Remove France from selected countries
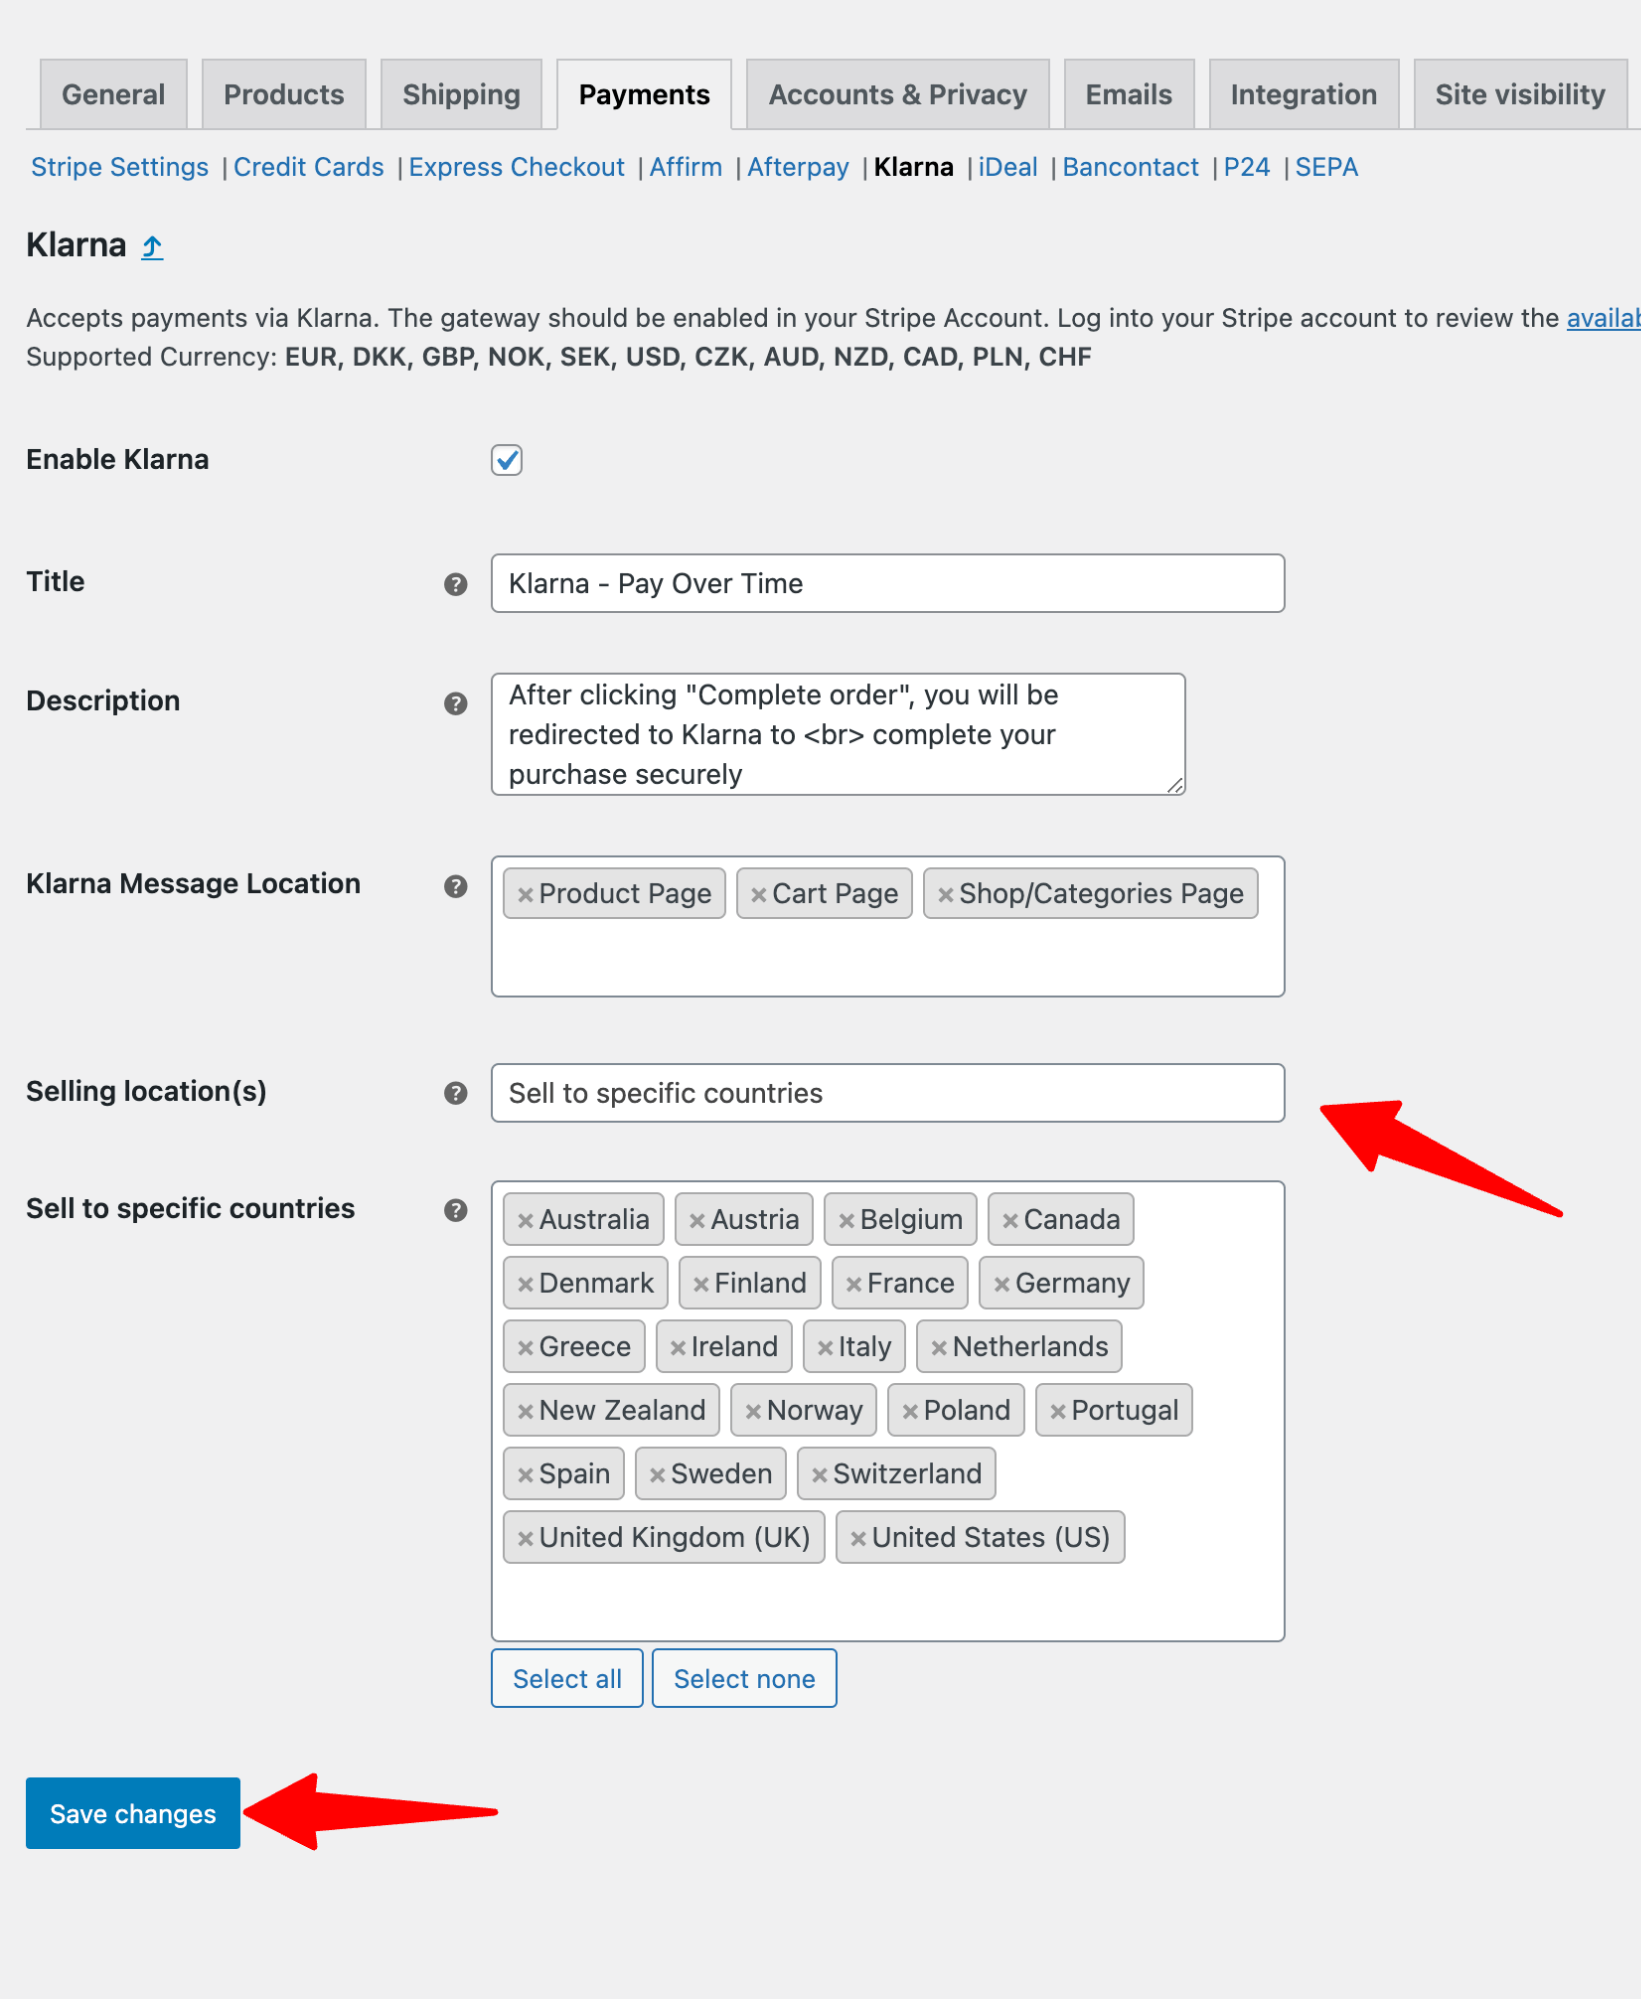This screenshot has height=1999, width=1642. point(854,1285)
